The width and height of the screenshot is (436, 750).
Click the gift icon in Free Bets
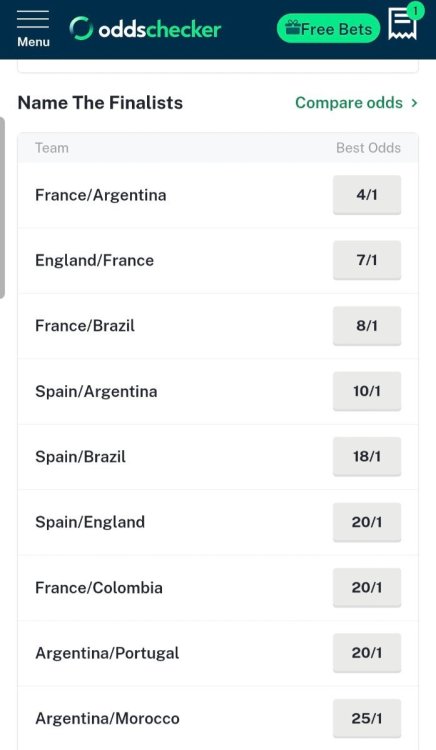pos(293,28)
